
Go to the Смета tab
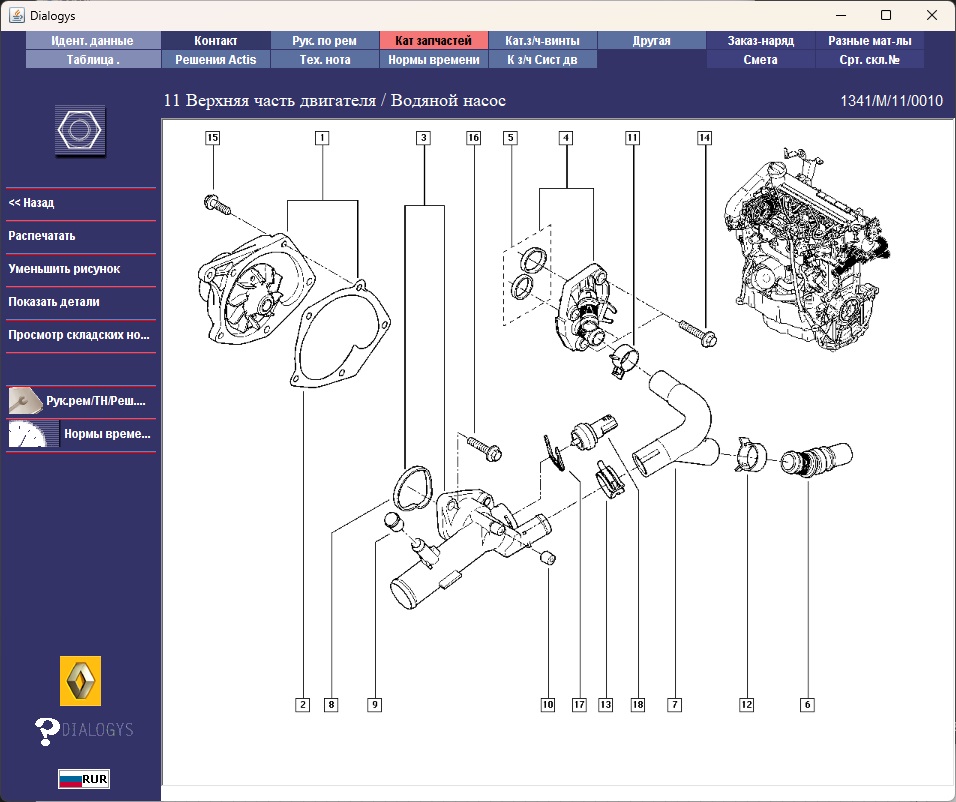point(761,59)
